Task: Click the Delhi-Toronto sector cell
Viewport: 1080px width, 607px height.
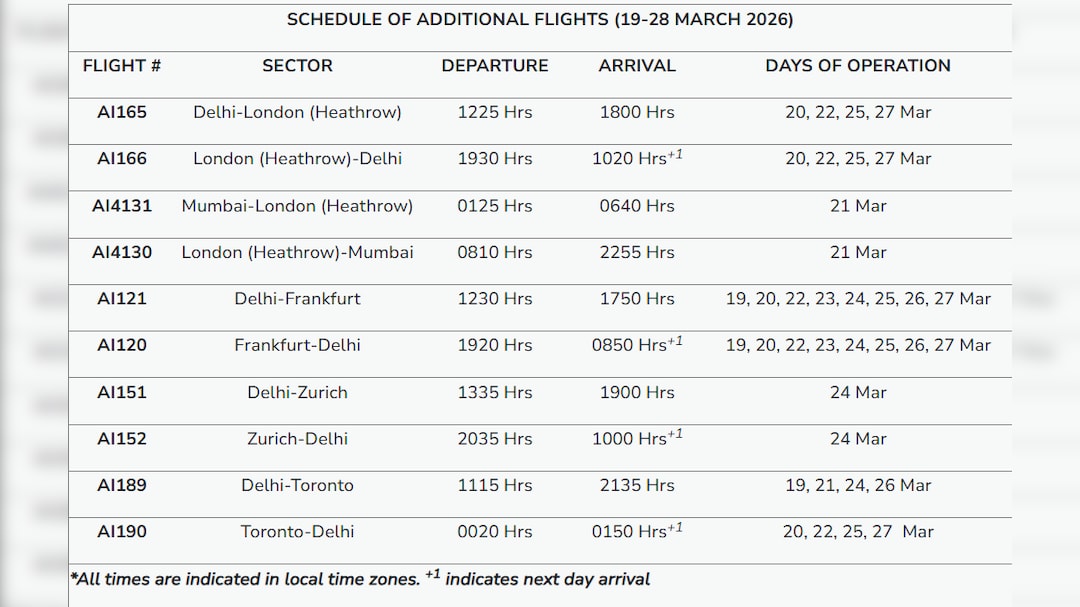Action: (297, 485)
